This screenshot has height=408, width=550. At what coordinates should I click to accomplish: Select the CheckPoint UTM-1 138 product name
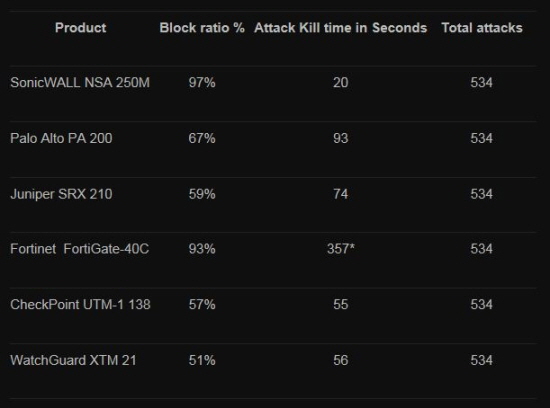tap(80, 304)
